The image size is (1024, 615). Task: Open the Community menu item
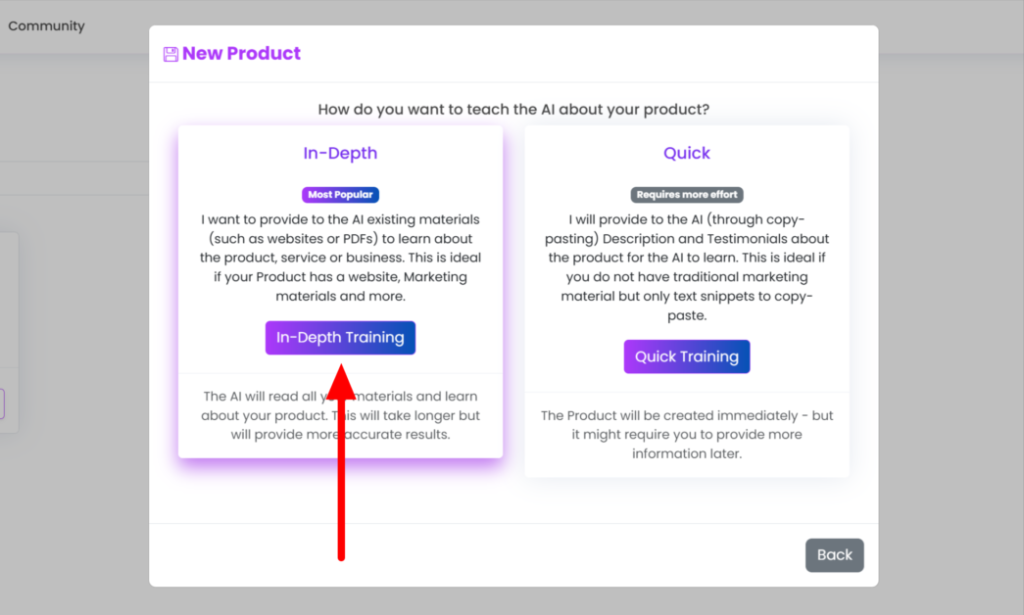point(46,26)
